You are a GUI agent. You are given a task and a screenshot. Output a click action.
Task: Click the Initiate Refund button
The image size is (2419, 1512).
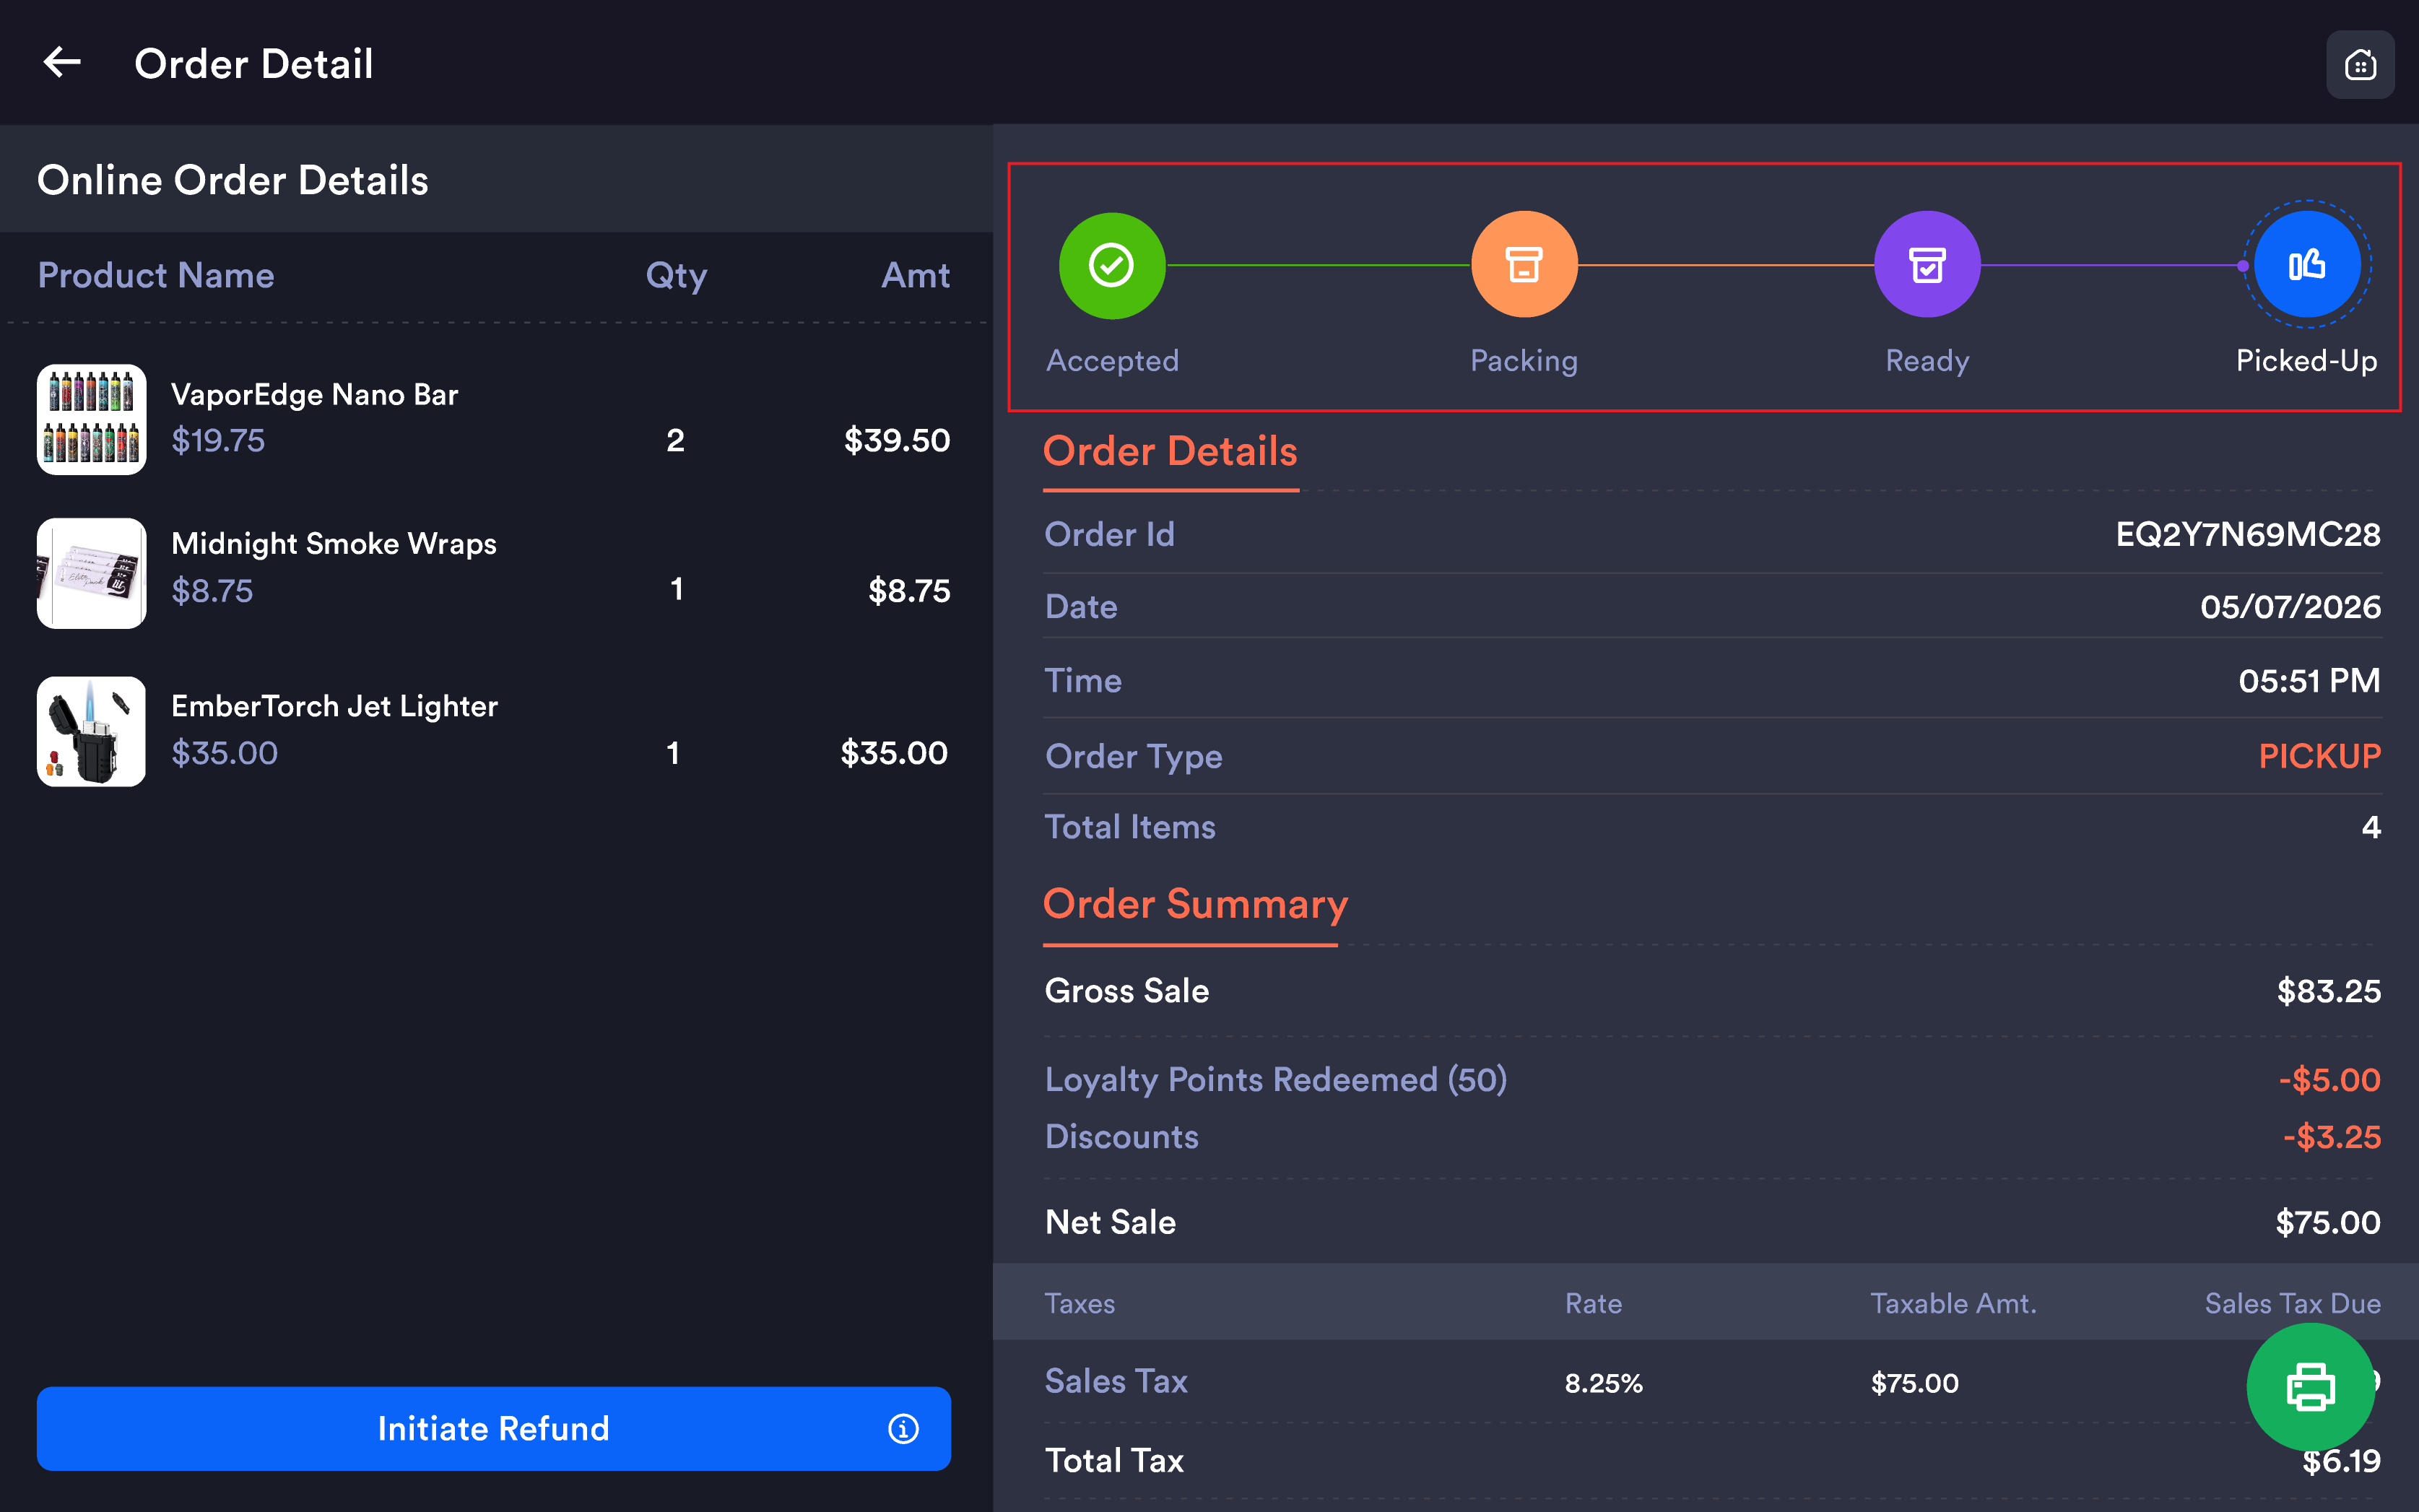[493, 1428]
